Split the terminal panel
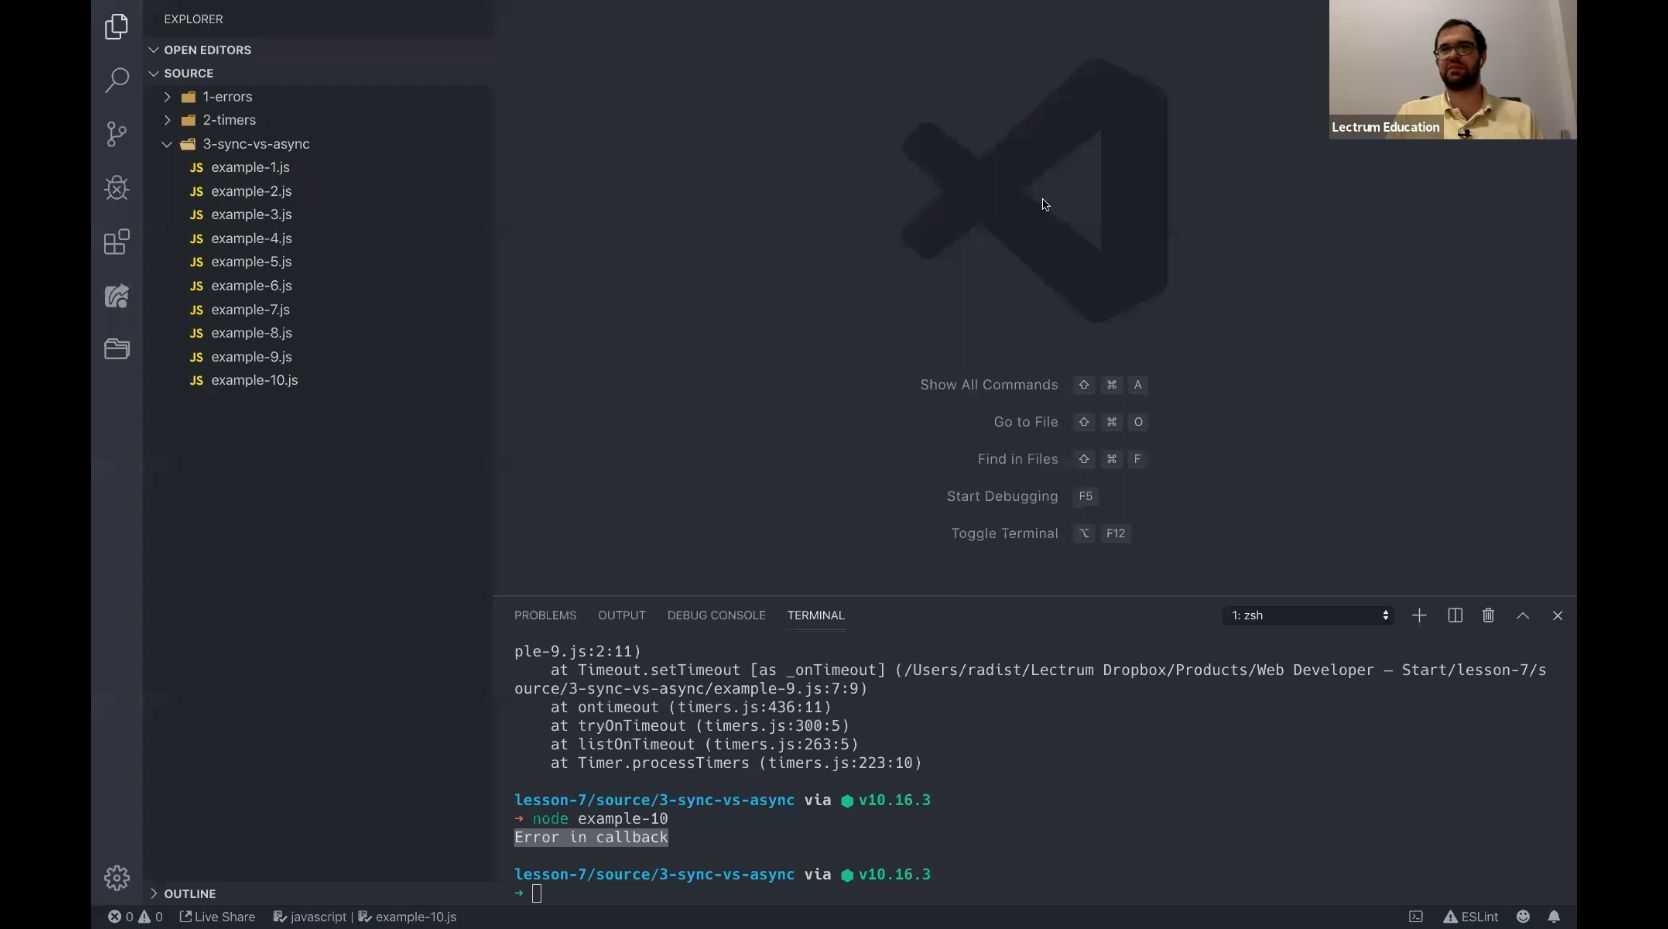Image resolution: width=1668 pixels, height=929 pixels. 1455,616
